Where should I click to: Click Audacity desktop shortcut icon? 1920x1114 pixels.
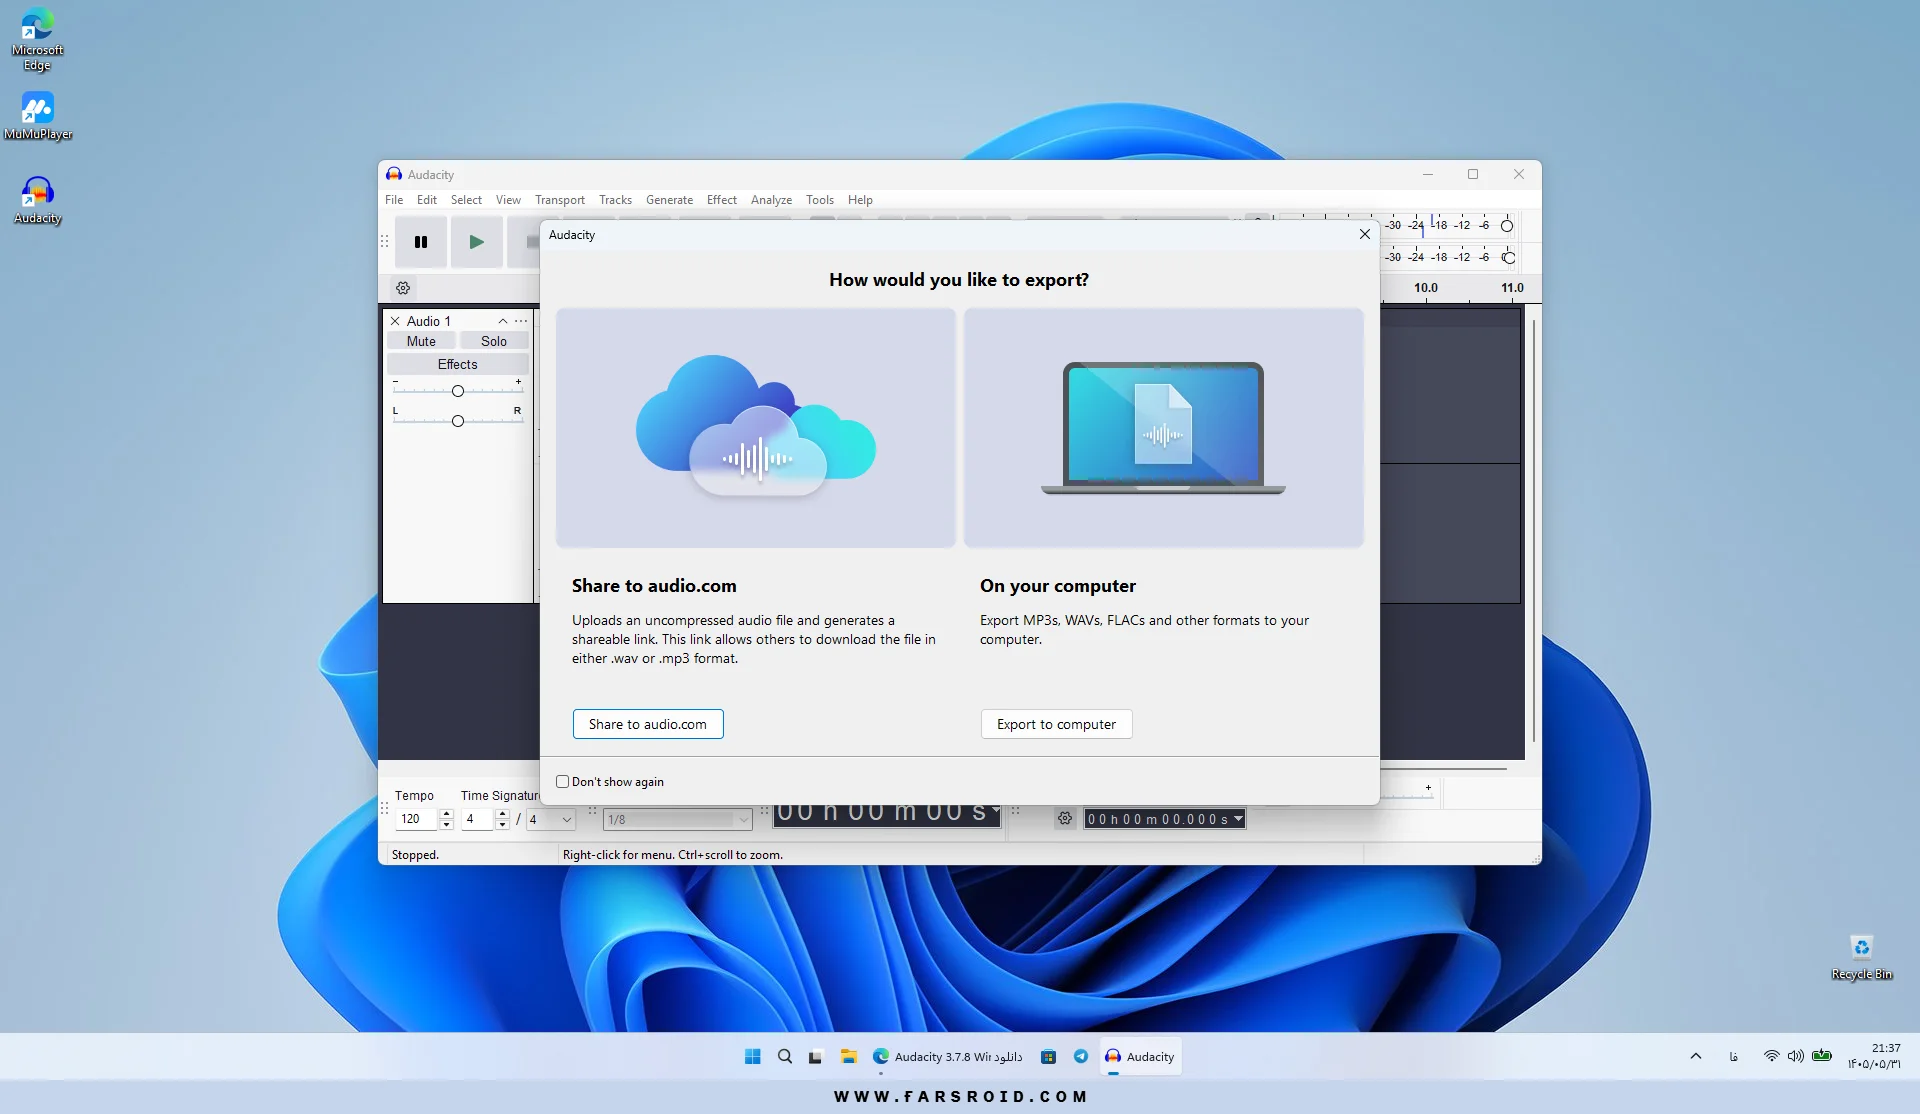(37, 199)
